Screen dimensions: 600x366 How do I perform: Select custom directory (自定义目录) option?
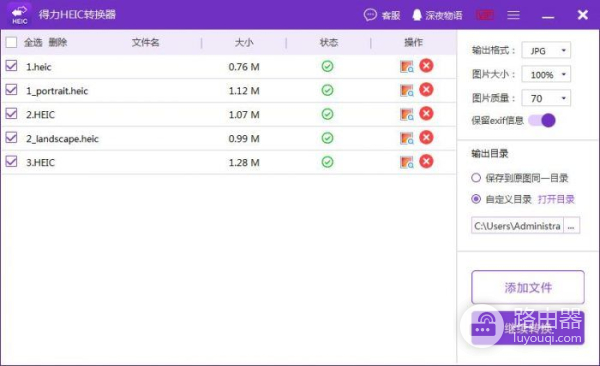point(476,199)
